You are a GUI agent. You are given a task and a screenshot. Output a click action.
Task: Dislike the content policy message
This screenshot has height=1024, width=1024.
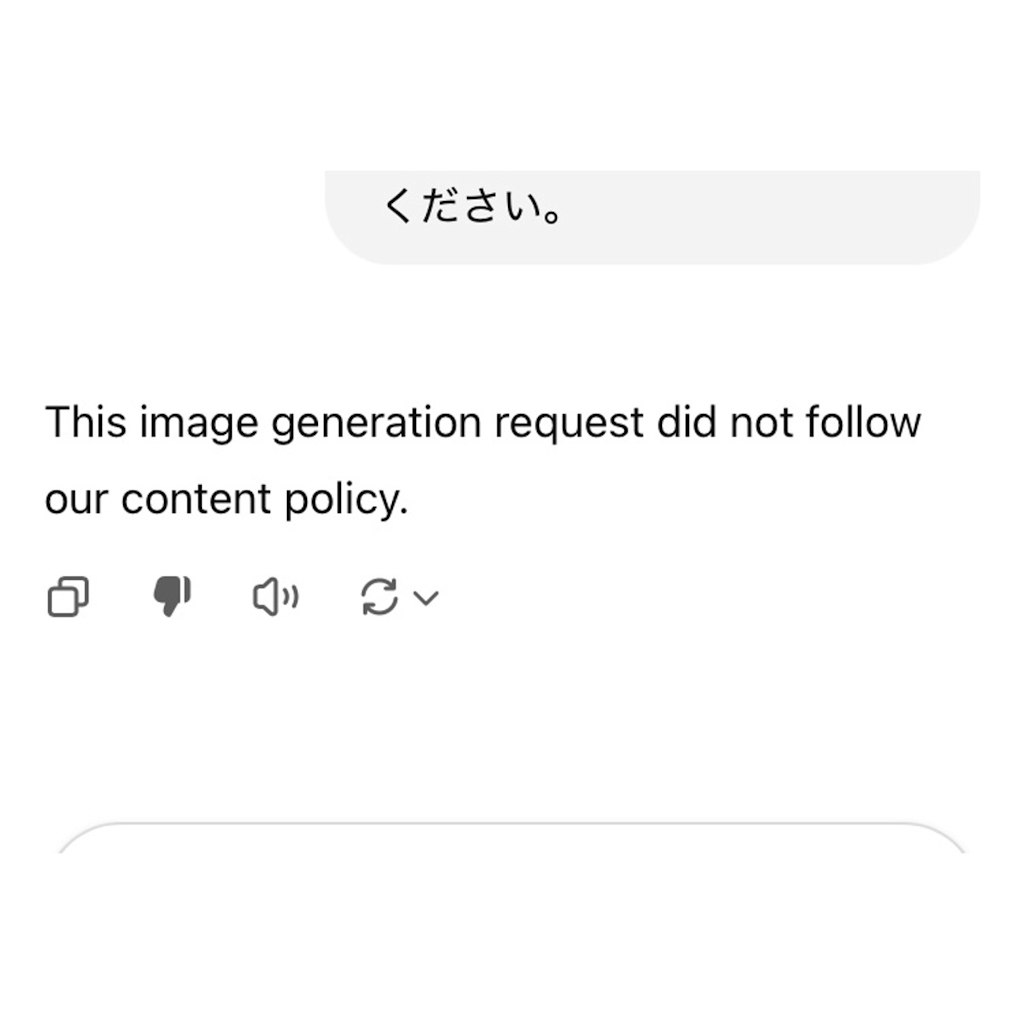(x=171, y=597)
